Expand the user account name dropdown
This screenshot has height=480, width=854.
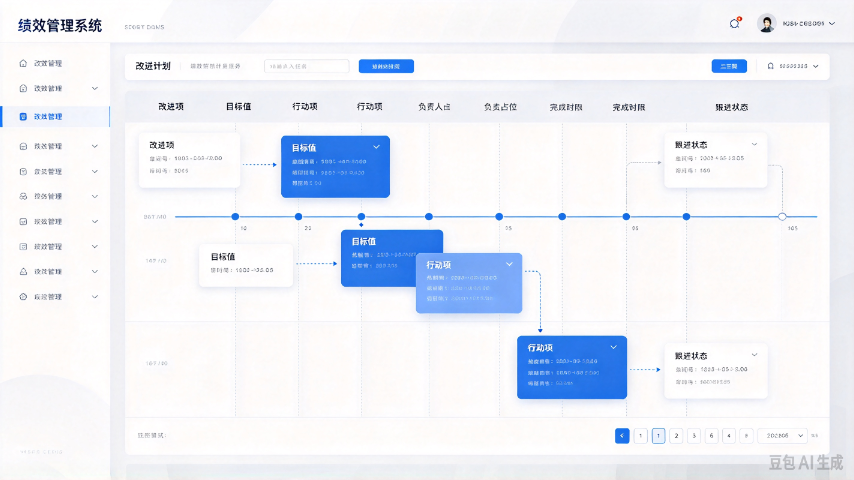click(809, 23)
